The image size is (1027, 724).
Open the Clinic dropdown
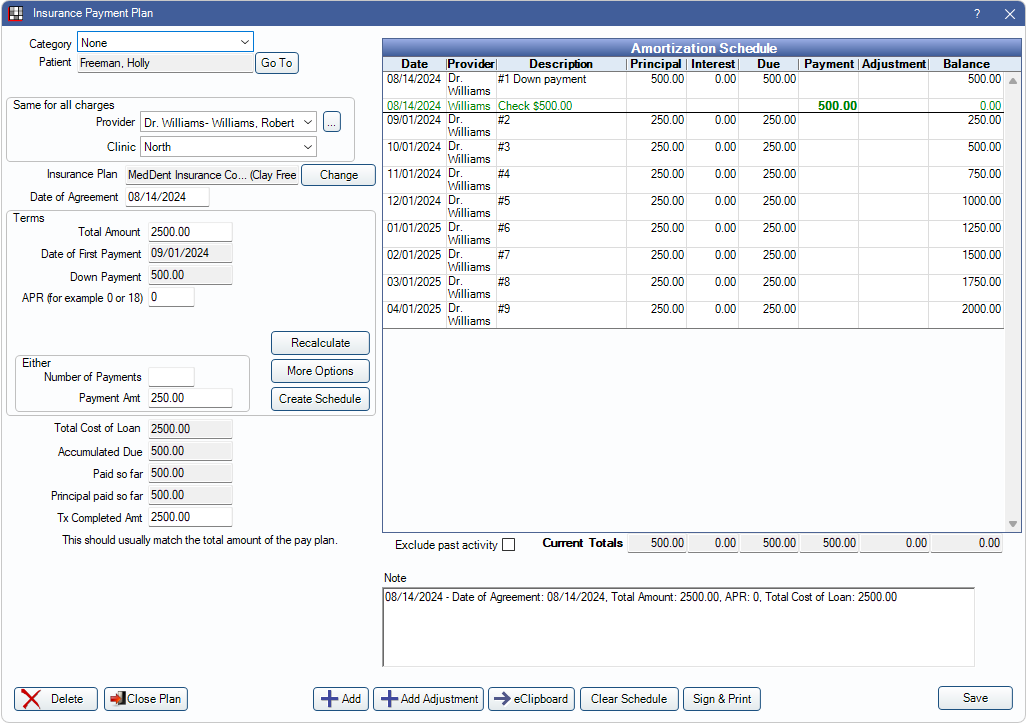[x=307, y=147]
